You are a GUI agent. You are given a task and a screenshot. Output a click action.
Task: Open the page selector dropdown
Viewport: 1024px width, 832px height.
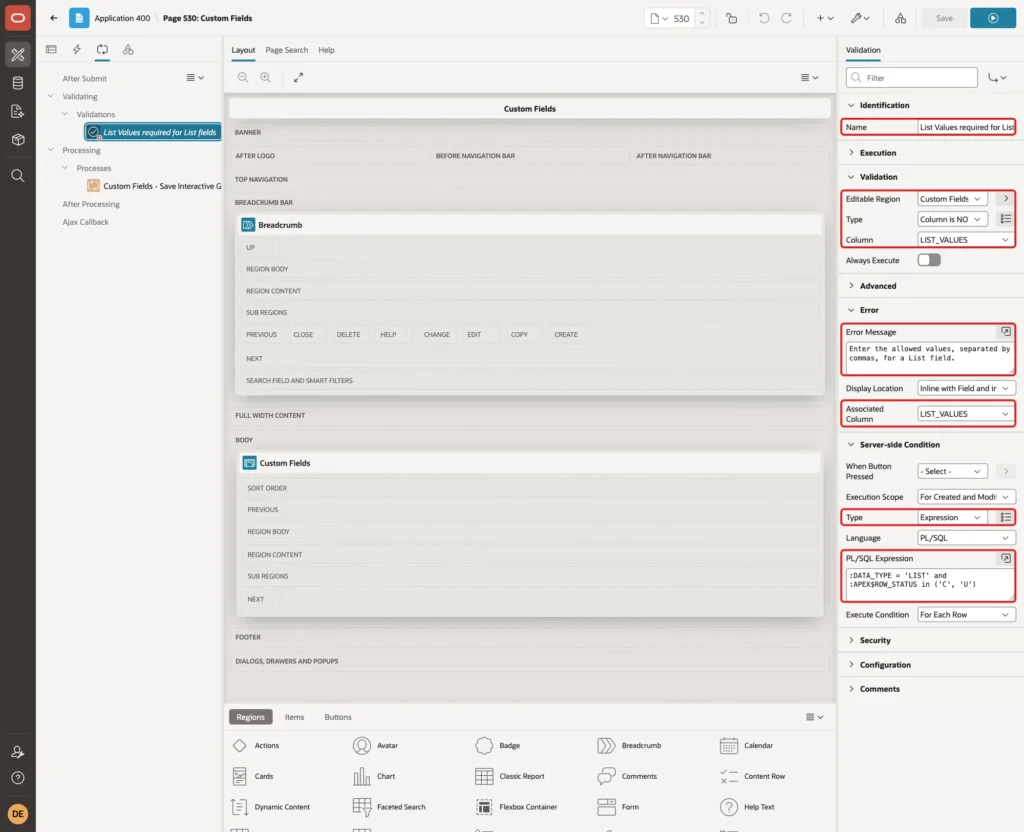[x=659, y=18]
